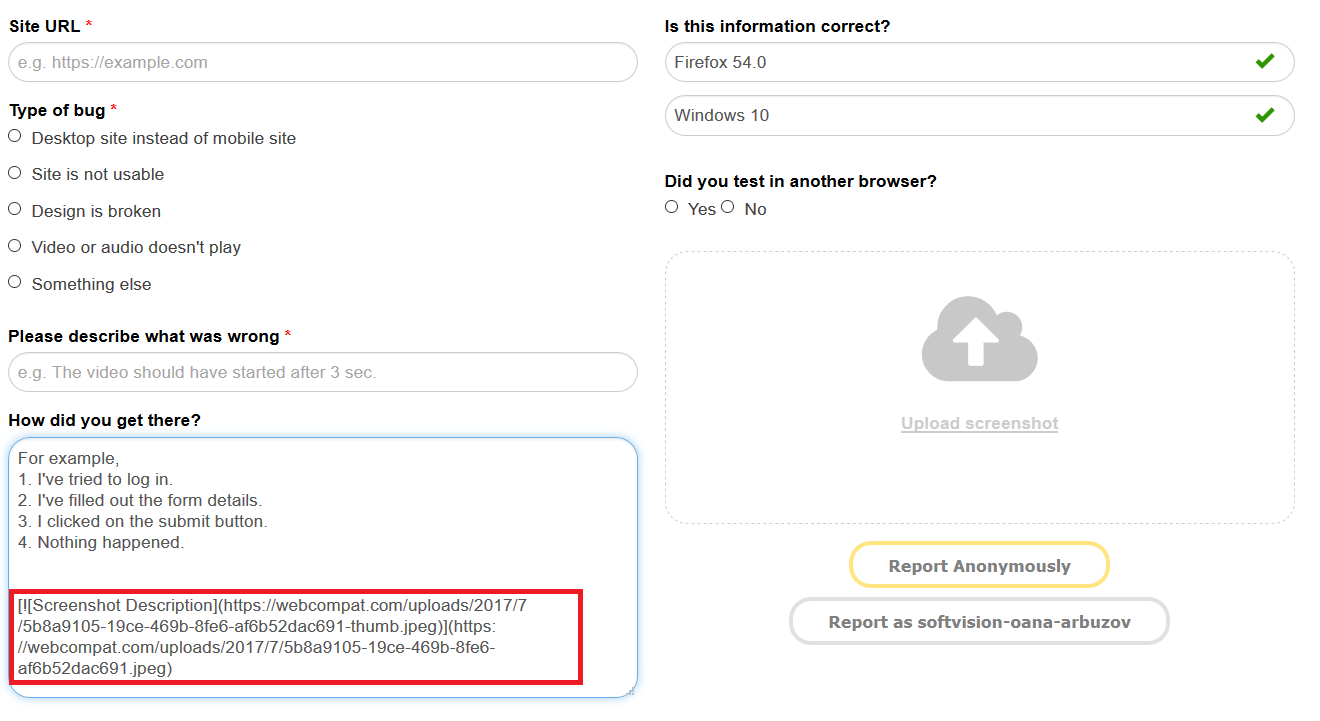Select "Video or audio doesn't play"
Image resolution: width=1320 pixels, height=721 pixels.
click(x=15, y=244)
